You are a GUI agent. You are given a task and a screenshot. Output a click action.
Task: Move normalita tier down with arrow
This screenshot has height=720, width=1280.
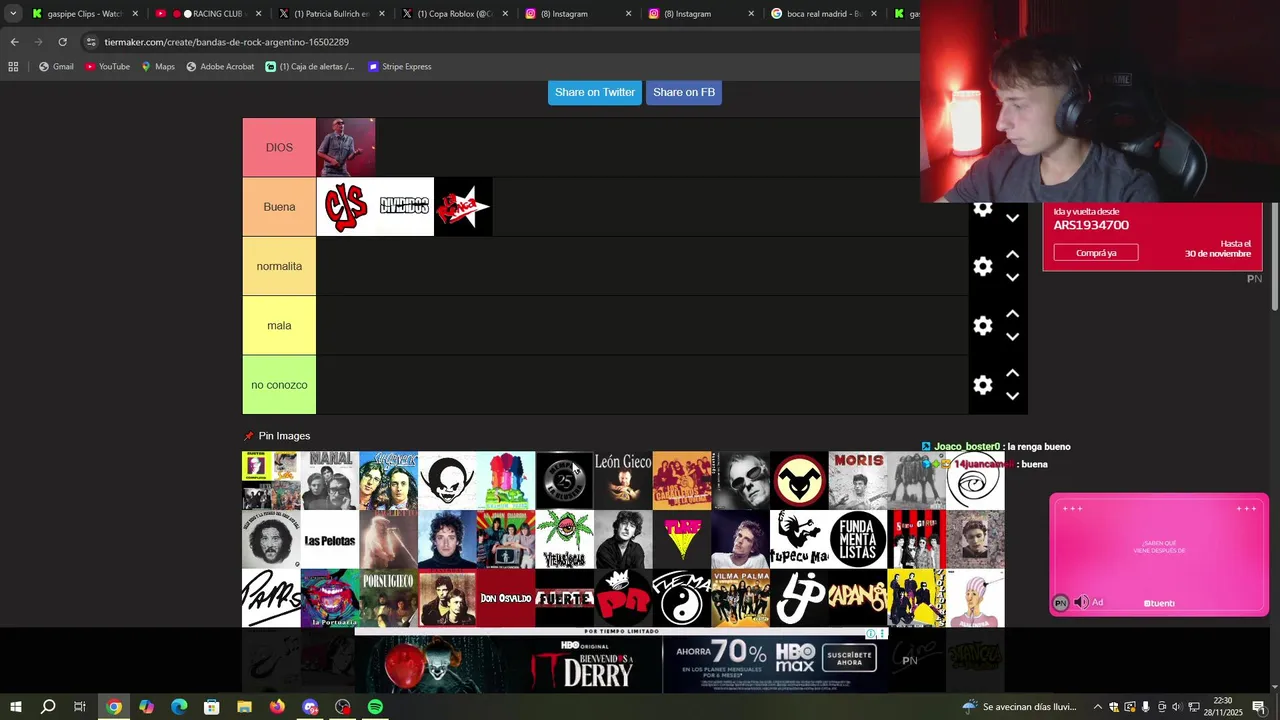click(x=1012, y=277)
